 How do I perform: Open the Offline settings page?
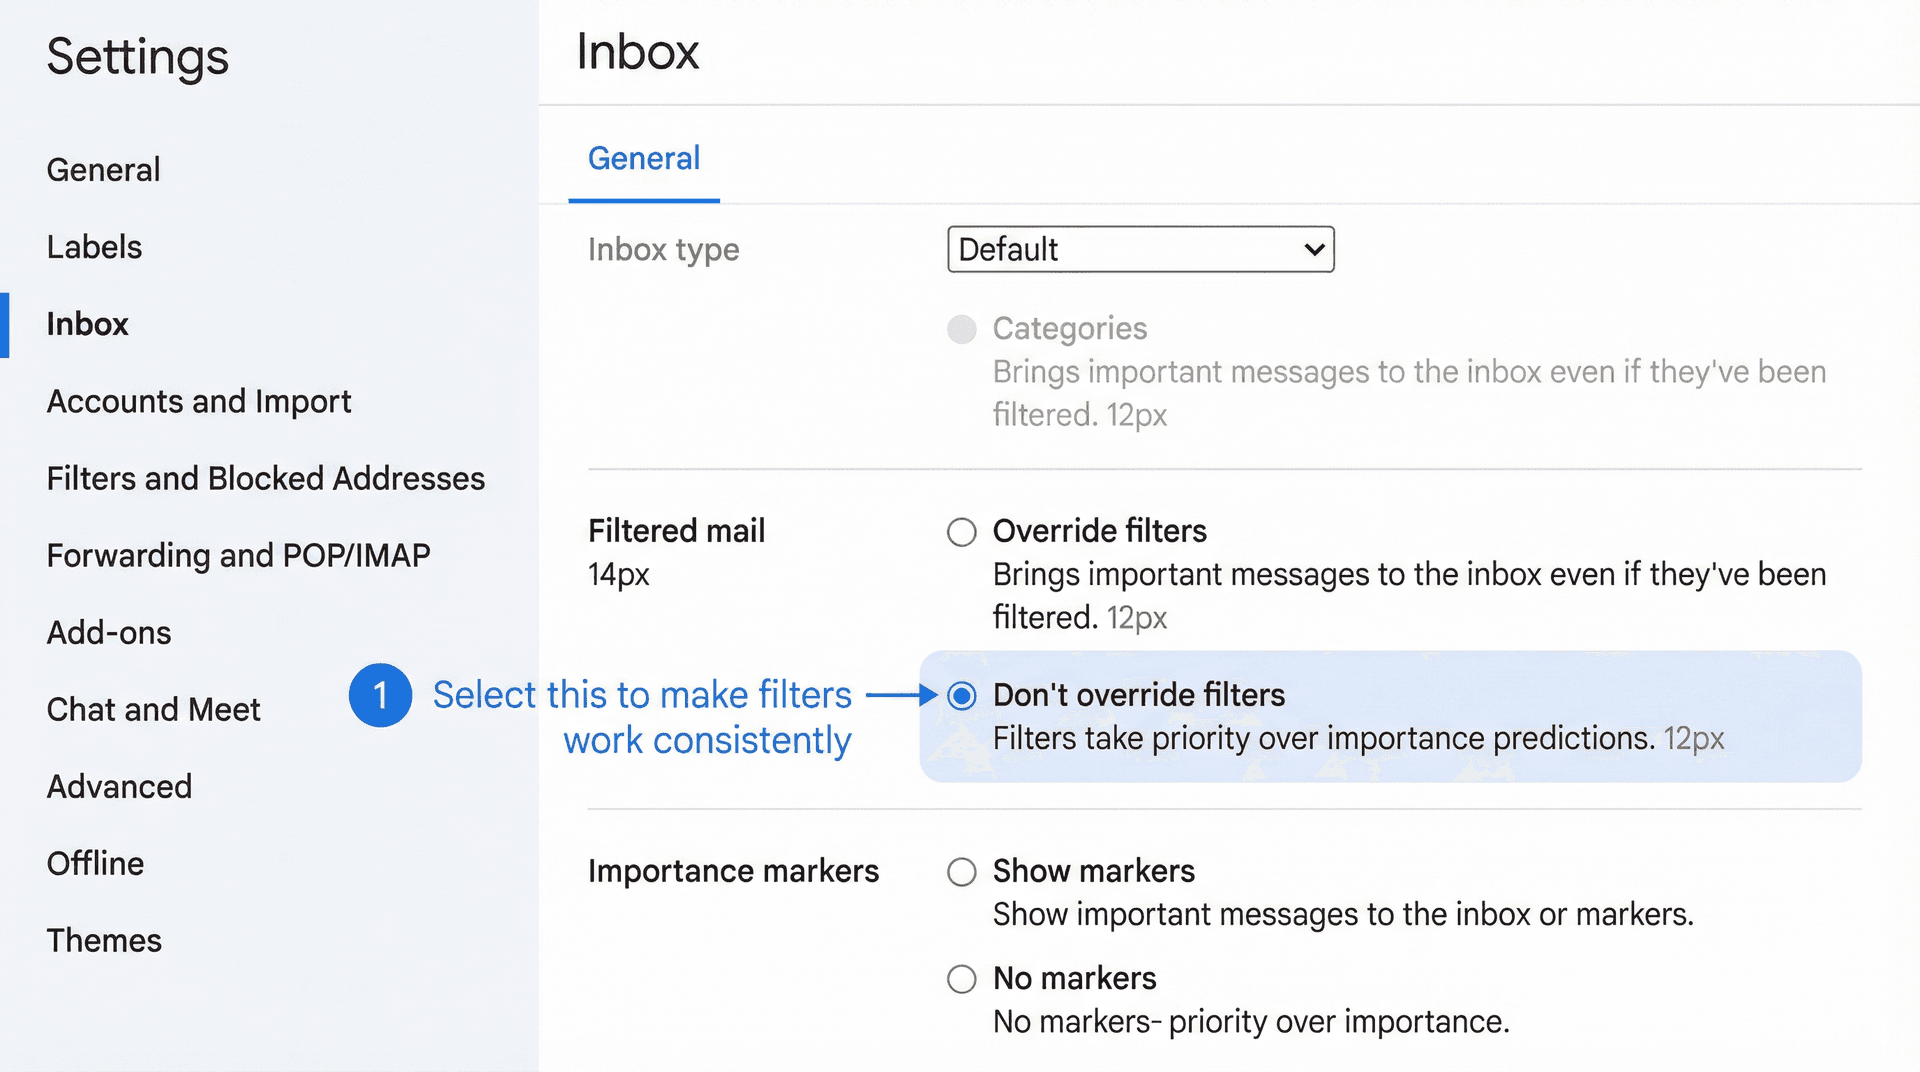tap(95, 863)
